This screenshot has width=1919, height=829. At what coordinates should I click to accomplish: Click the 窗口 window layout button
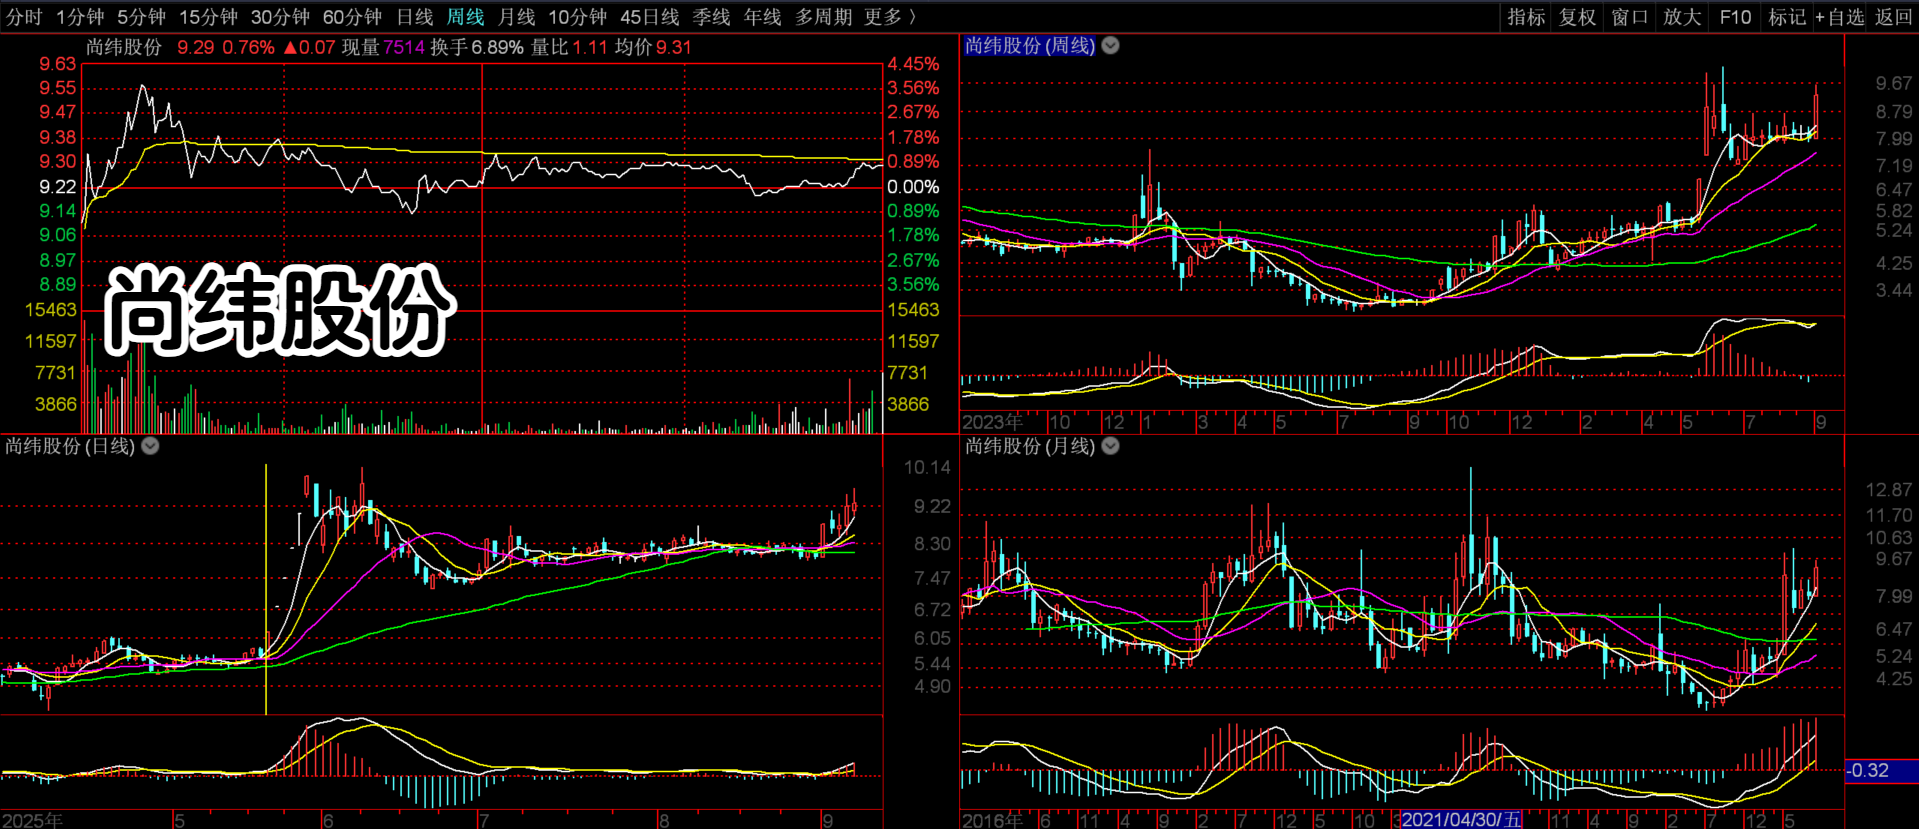click(x=1629, y=17)
